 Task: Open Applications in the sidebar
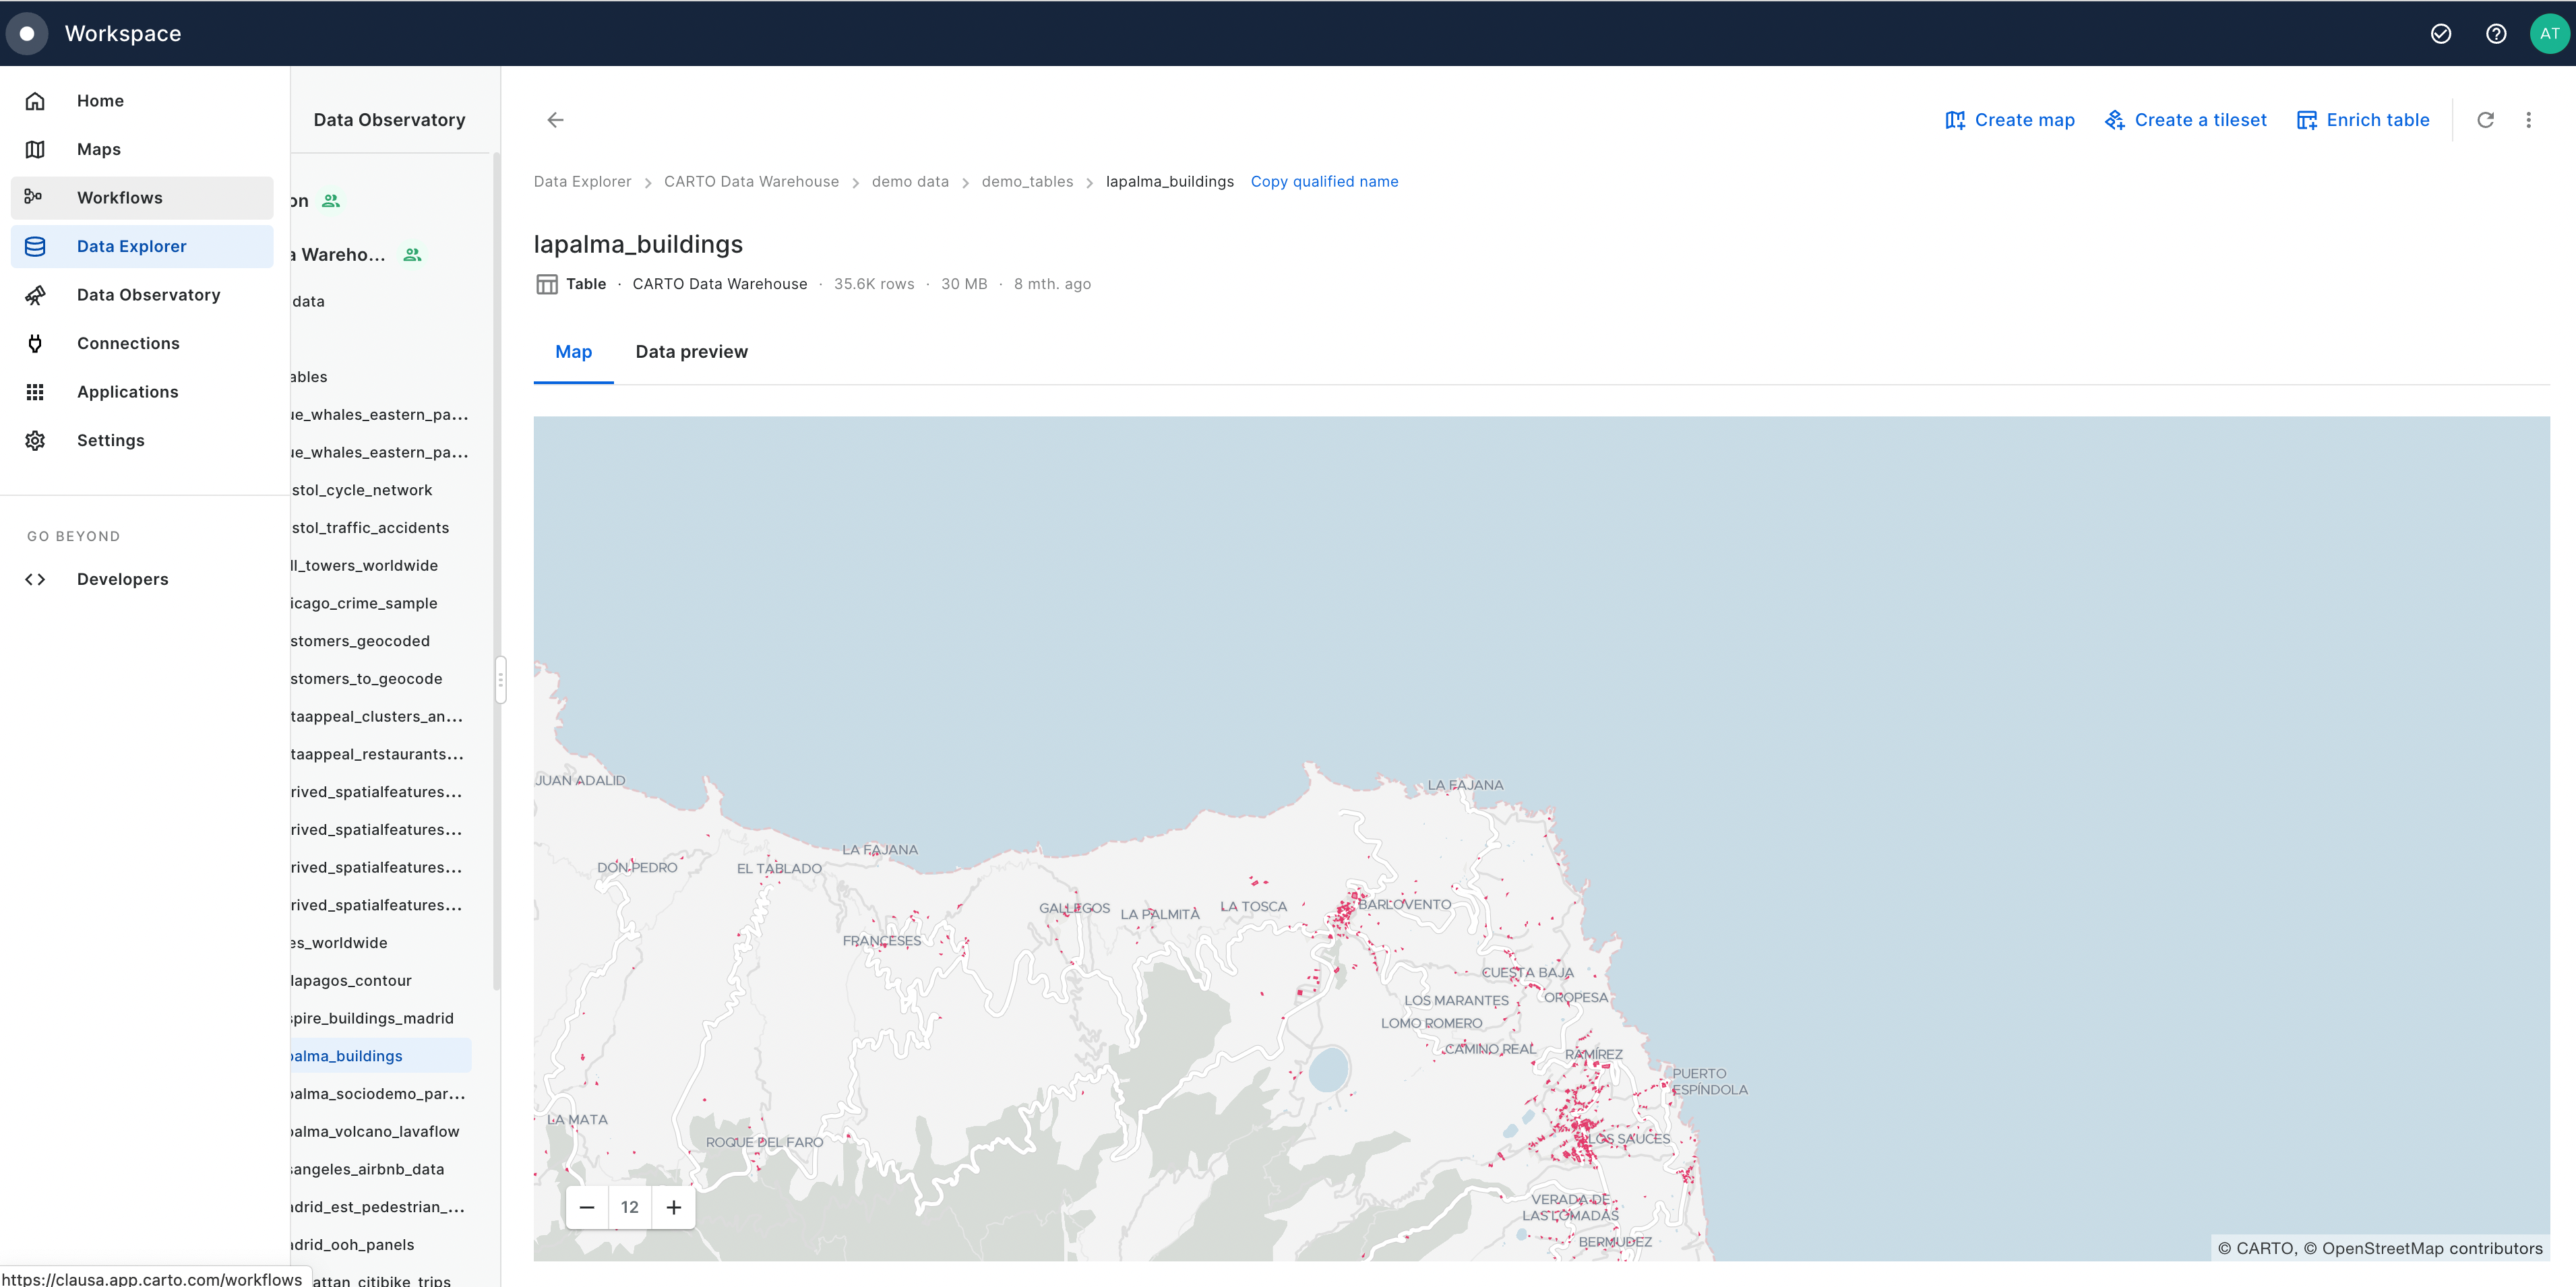click(142, 392)
